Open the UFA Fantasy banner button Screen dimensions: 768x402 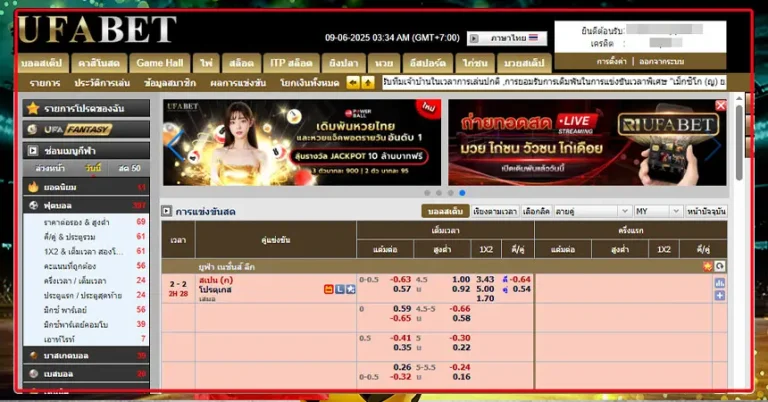point(86,129)
